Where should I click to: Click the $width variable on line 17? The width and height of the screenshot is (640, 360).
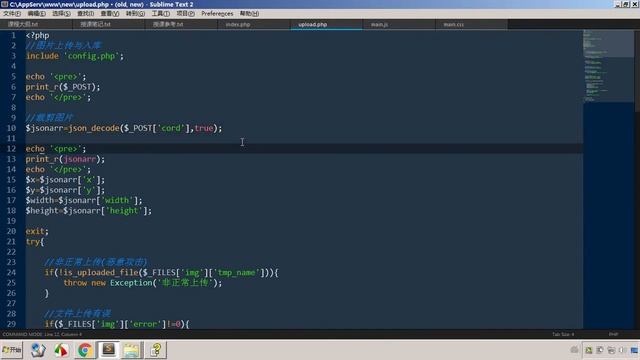click(40, 200)
